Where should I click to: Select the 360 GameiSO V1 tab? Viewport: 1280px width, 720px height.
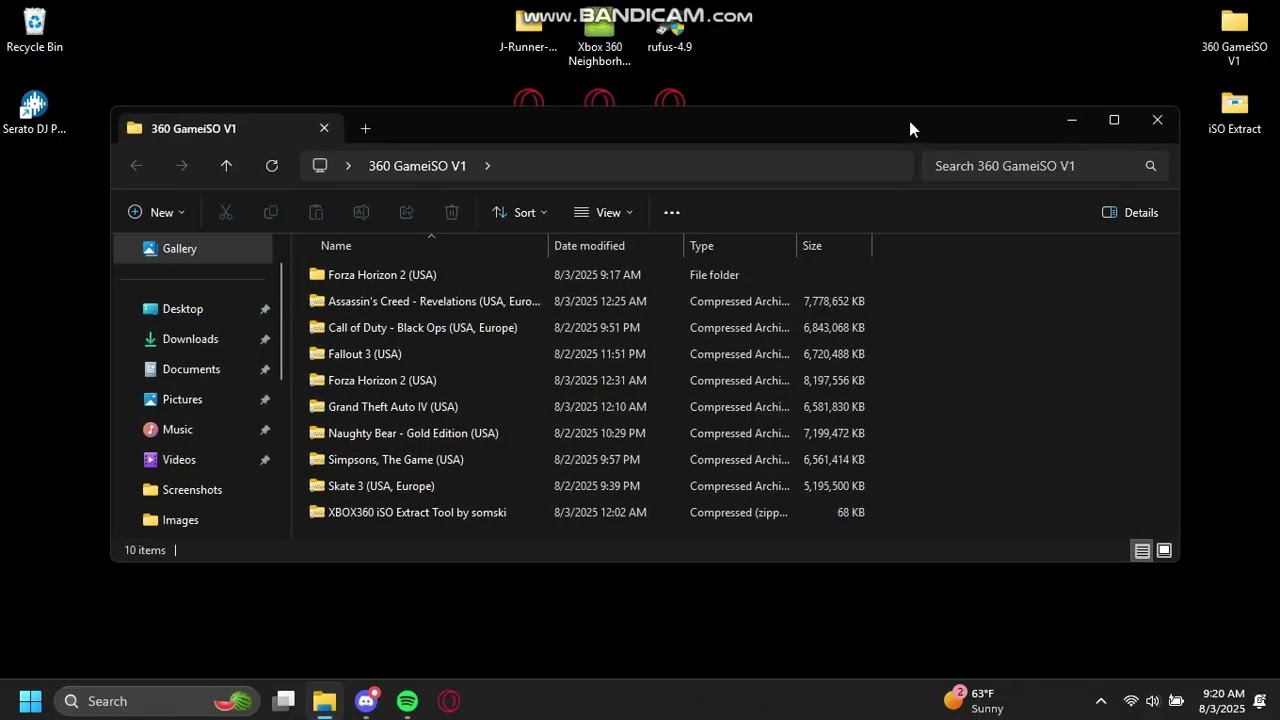click(228, 128)
